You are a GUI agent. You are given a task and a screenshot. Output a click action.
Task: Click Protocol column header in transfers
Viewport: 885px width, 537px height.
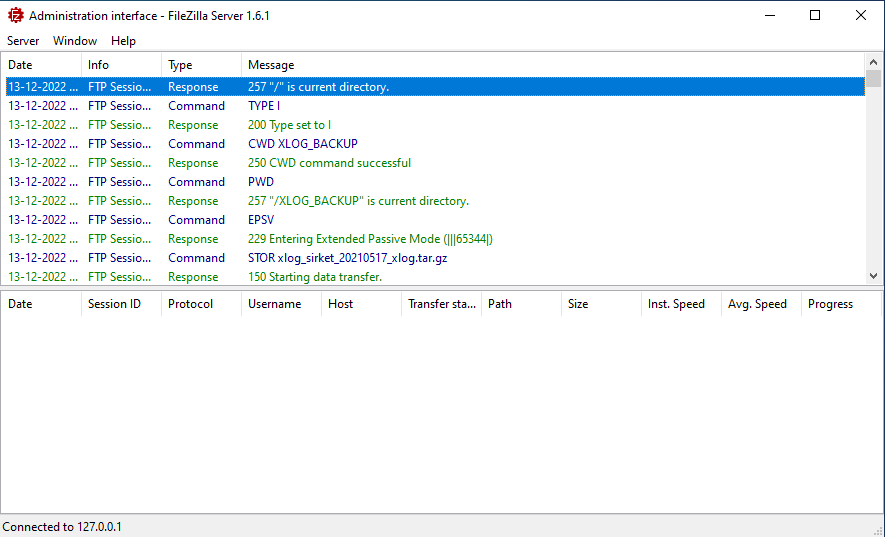pos(202,304)
